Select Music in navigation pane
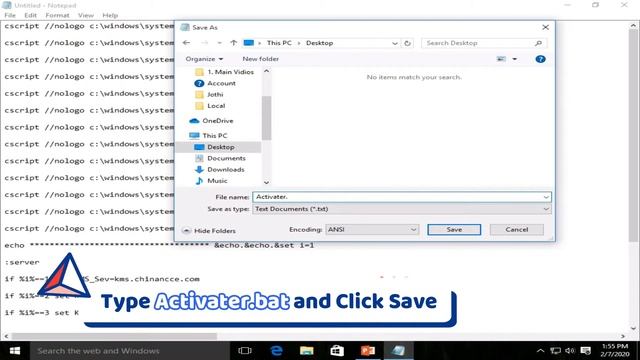 pyautogui.click(x=211, y=181)
